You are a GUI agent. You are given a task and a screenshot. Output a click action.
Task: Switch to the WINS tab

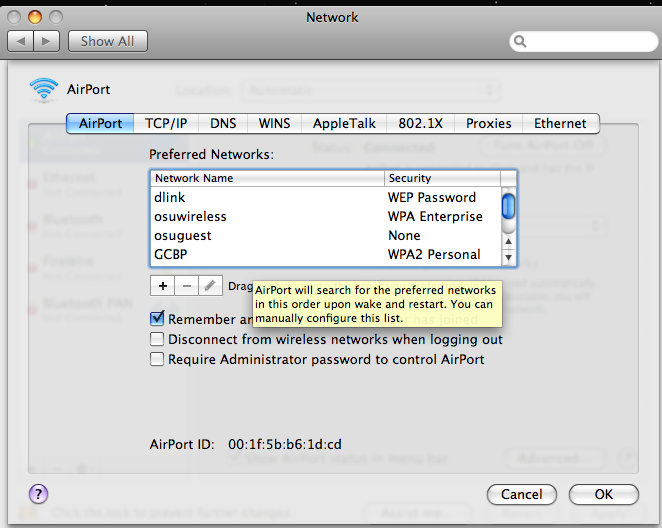[x=274, y=123]
